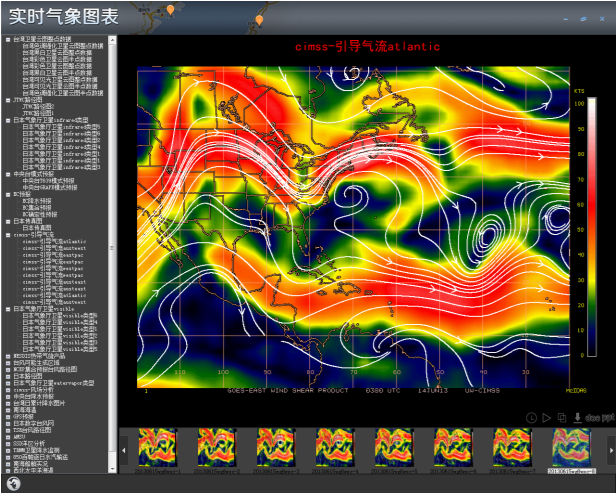Click the copy image icon
The image size is (616, 493).
pos(561,417)
